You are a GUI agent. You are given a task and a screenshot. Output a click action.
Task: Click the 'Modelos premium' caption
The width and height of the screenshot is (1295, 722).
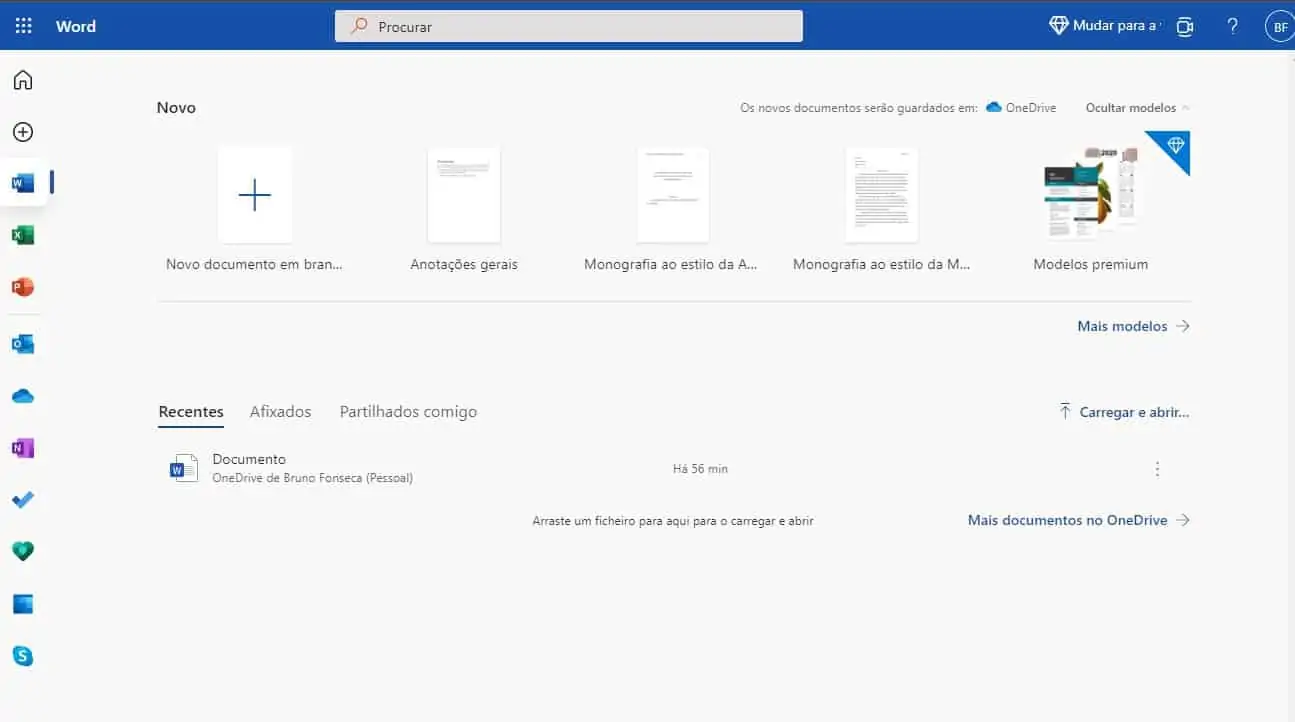tap(1091, 265)
